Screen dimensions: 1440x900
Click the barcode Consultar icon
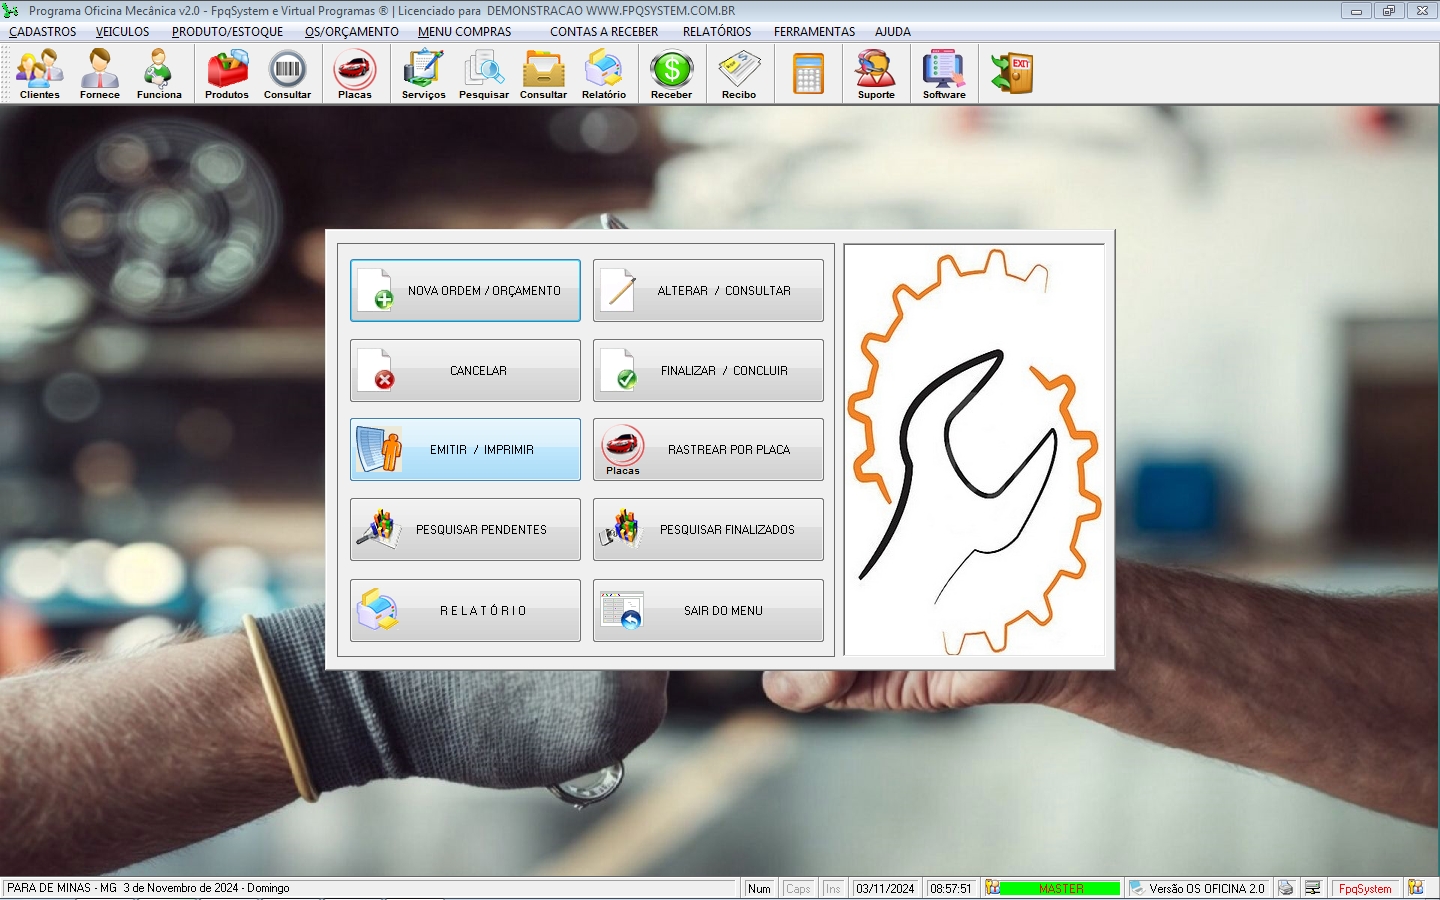(x=288, y=74)
